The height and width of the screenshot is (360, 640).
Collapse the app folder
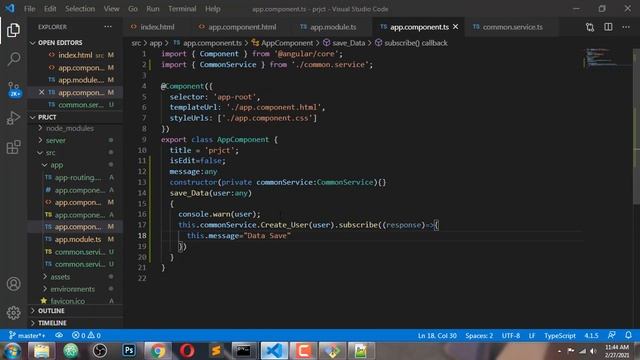pos(76,165)
